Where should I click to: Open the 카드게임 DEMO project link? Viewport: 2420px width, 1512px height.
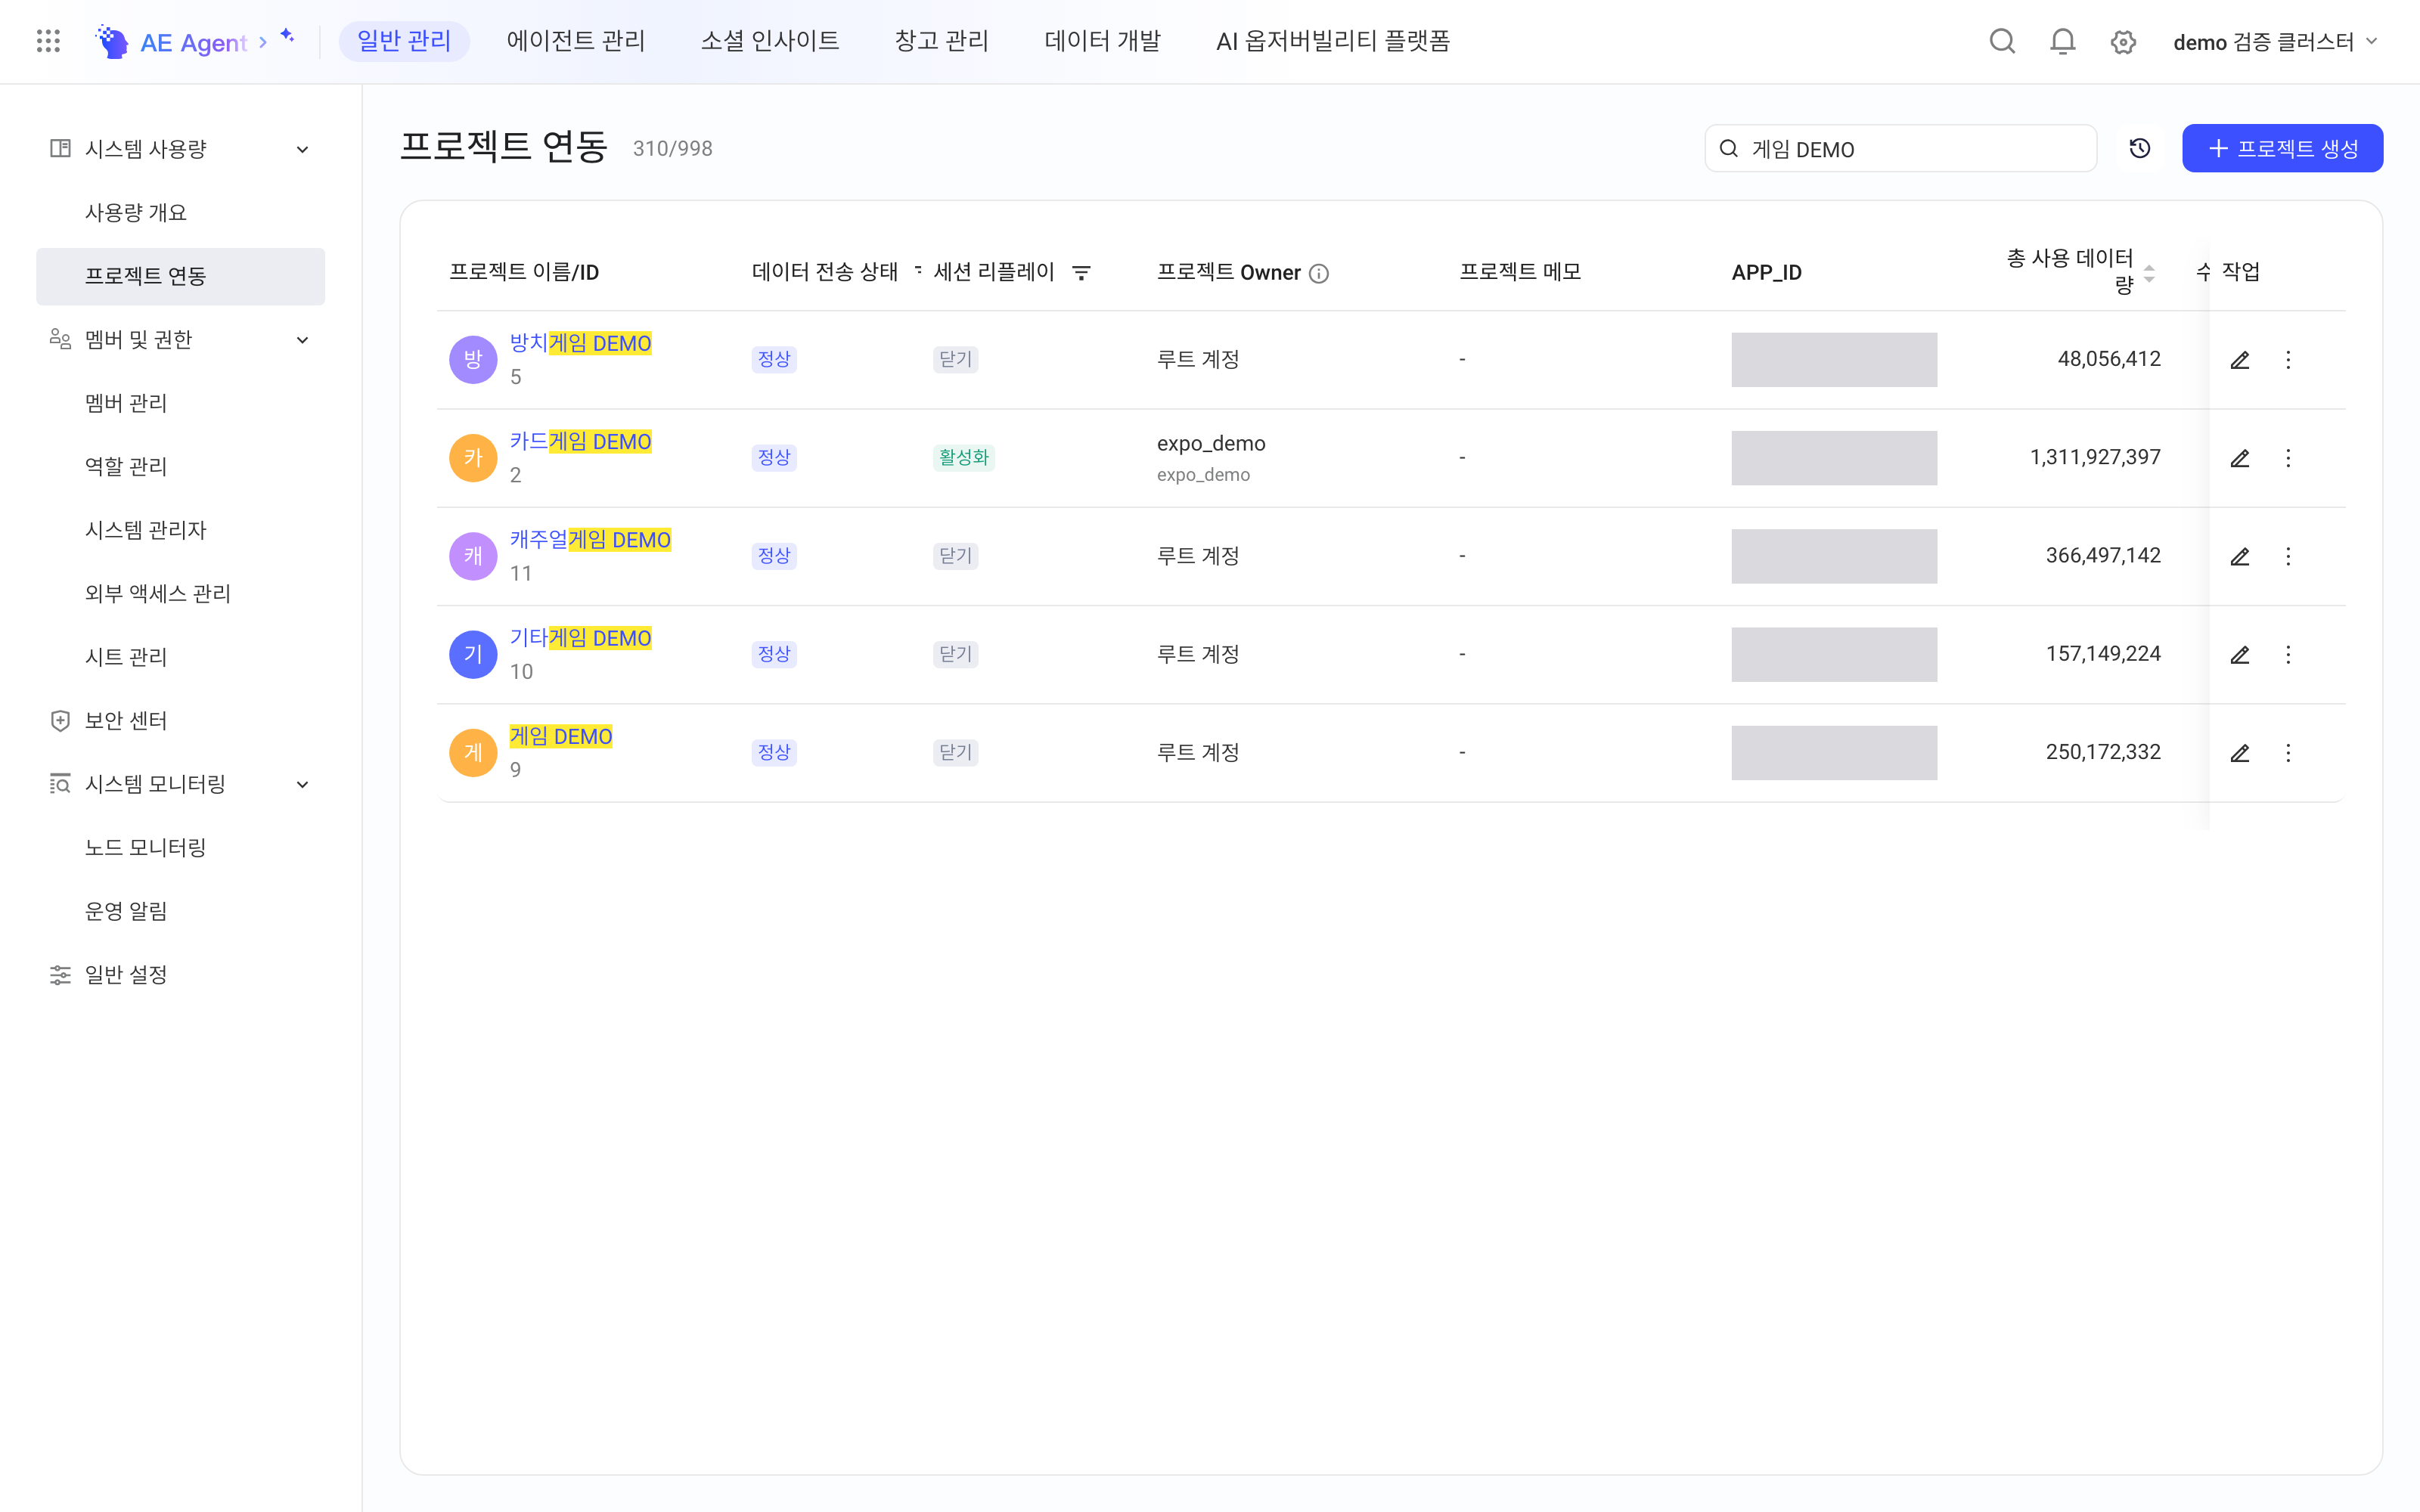[x=580, y=441]
